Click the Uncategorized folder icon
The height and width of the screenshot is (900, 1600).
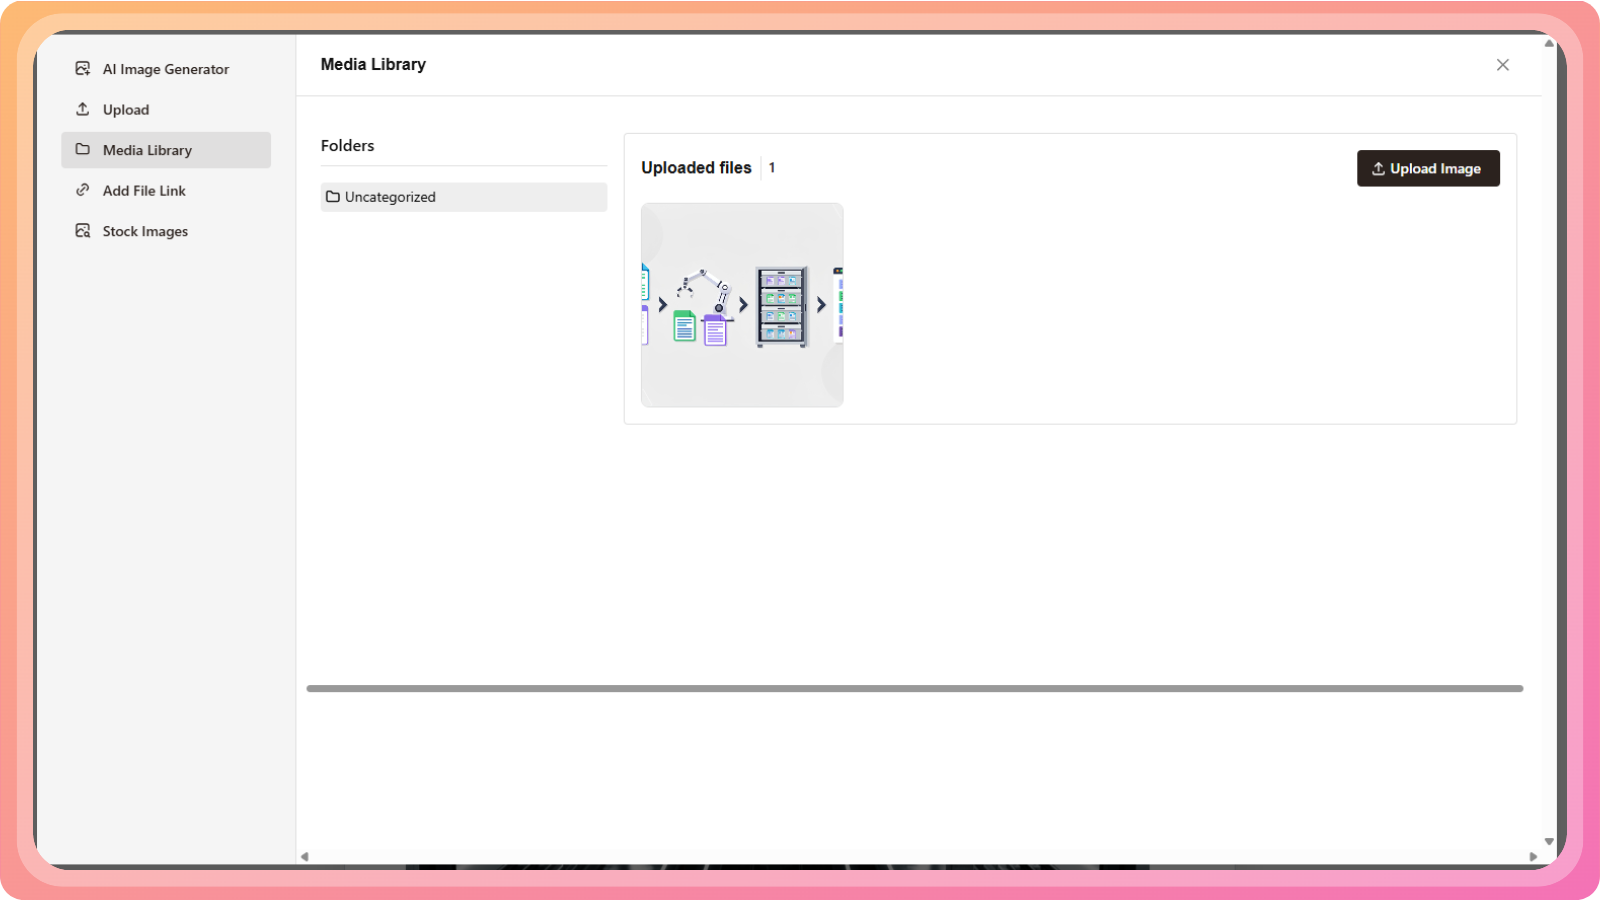(333, 197)
